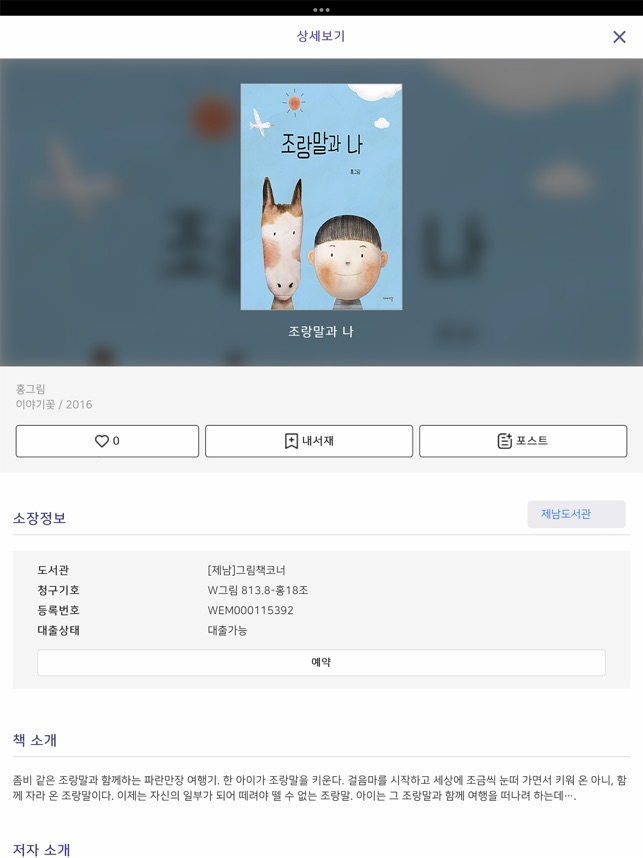Tap the 조랑말과 나 book cover image
The height and width of the screenshot is (858, 643).
[x=321, y=197]
